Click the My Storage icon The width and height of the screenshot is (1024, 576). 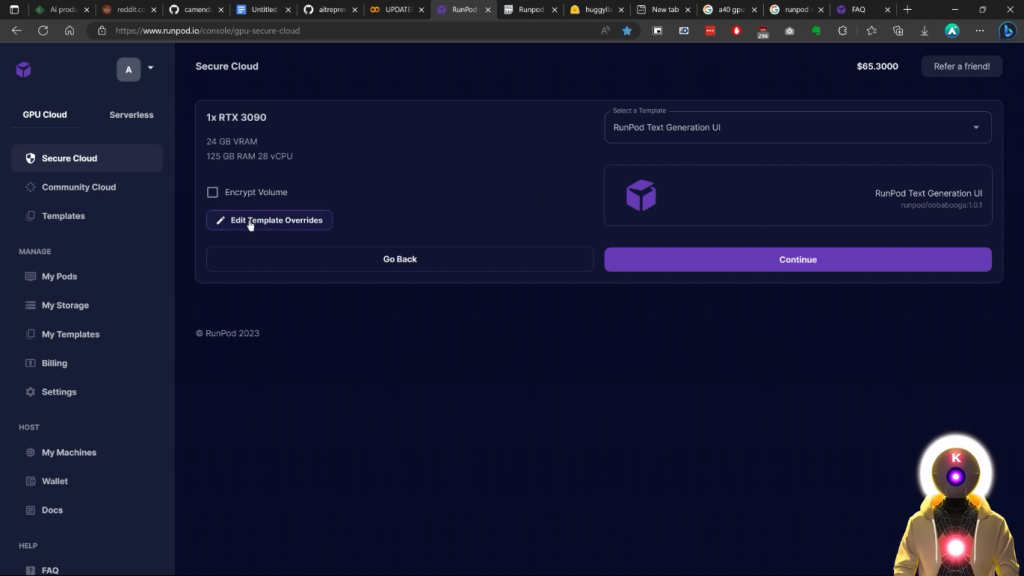point(30,305)
